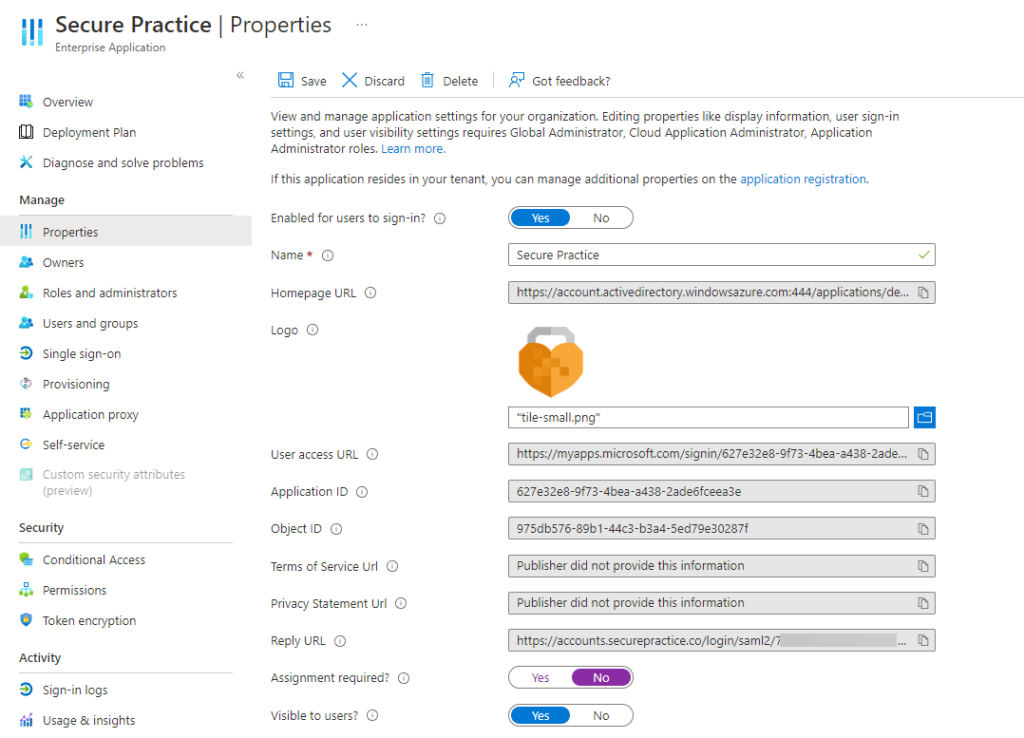1024x738 pixels.
Task: Follow the Learn more link
Action: click(412, 149)
